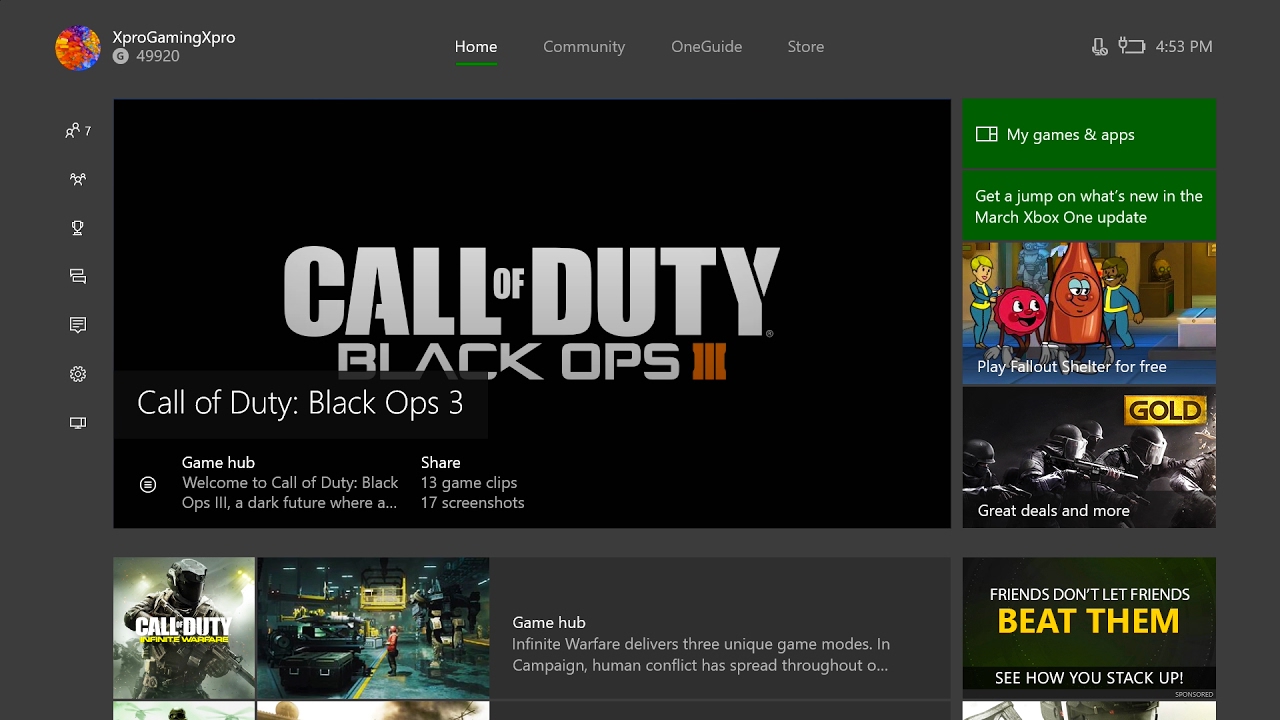Screen dimensions: 1280x720
Task: Open the Infinite Warfare Game hub link
Action: click(x=701, y=644)
